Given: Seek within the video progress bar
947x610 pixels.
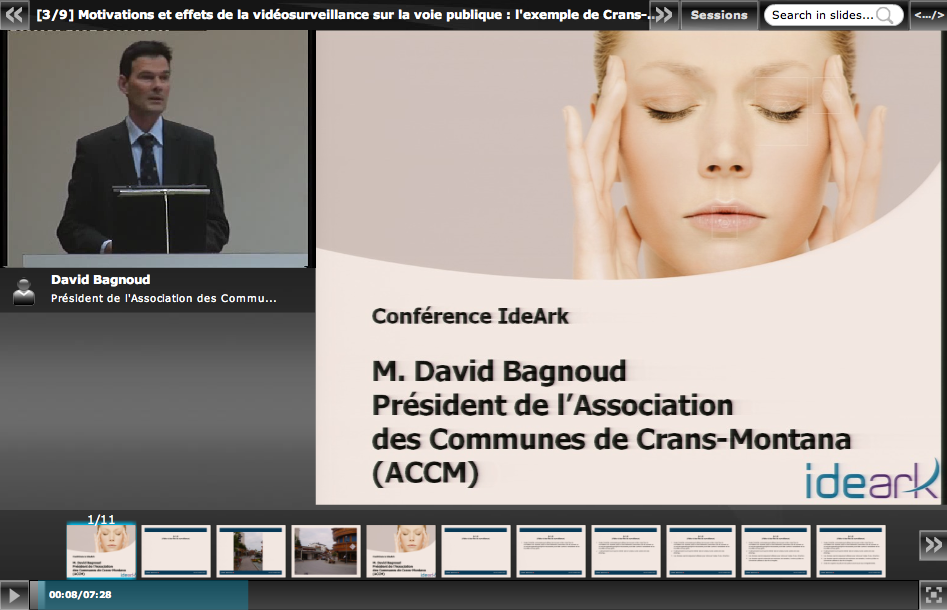Looking at the screenshot, I should click(474, 596).
